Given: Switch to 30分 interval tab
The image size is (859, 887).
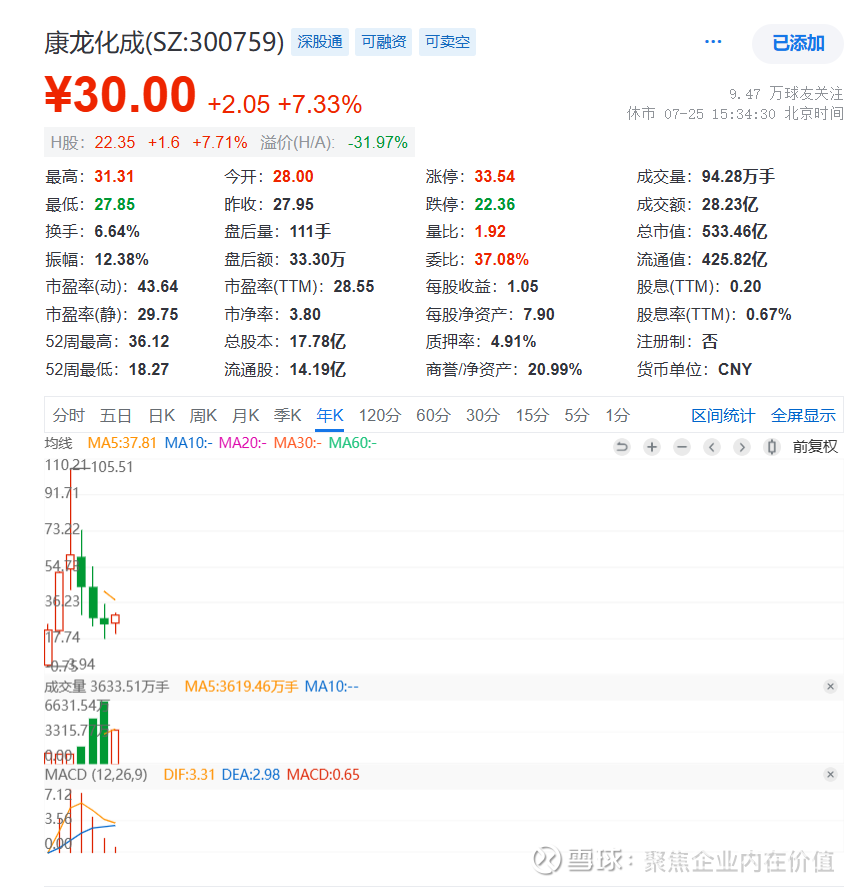Looking at the screenshot, I should [483, 416].
